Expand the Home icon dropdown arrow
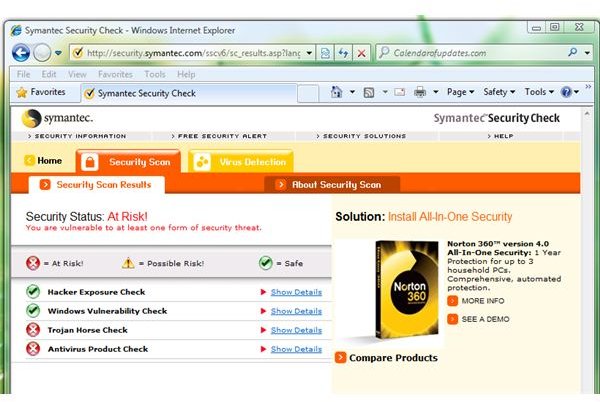The height and width of the screenshot is (402, 600). click(352, 92)
